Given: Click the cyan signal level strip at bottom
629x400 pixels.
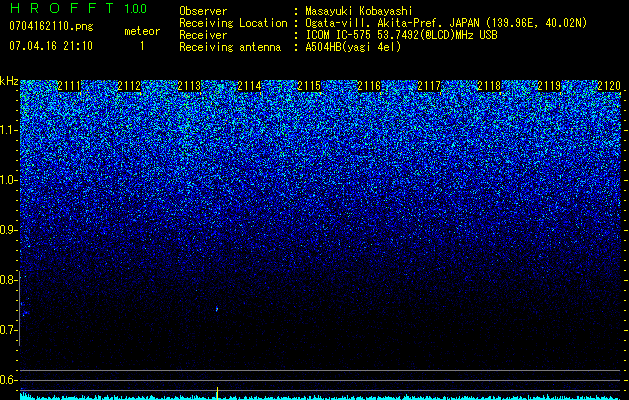Looking at the screenshot, I should coord(321,397).
